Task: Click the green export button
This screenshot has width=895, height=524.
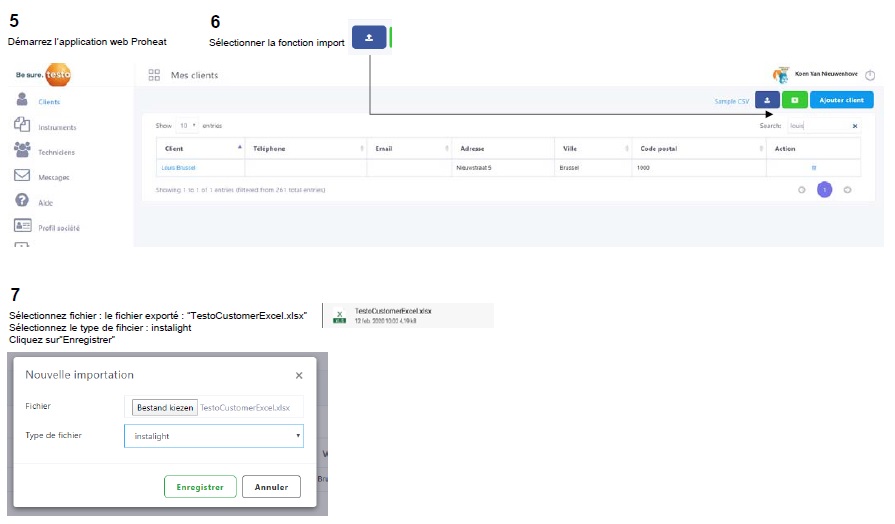Action: click(x=795, y=100)
